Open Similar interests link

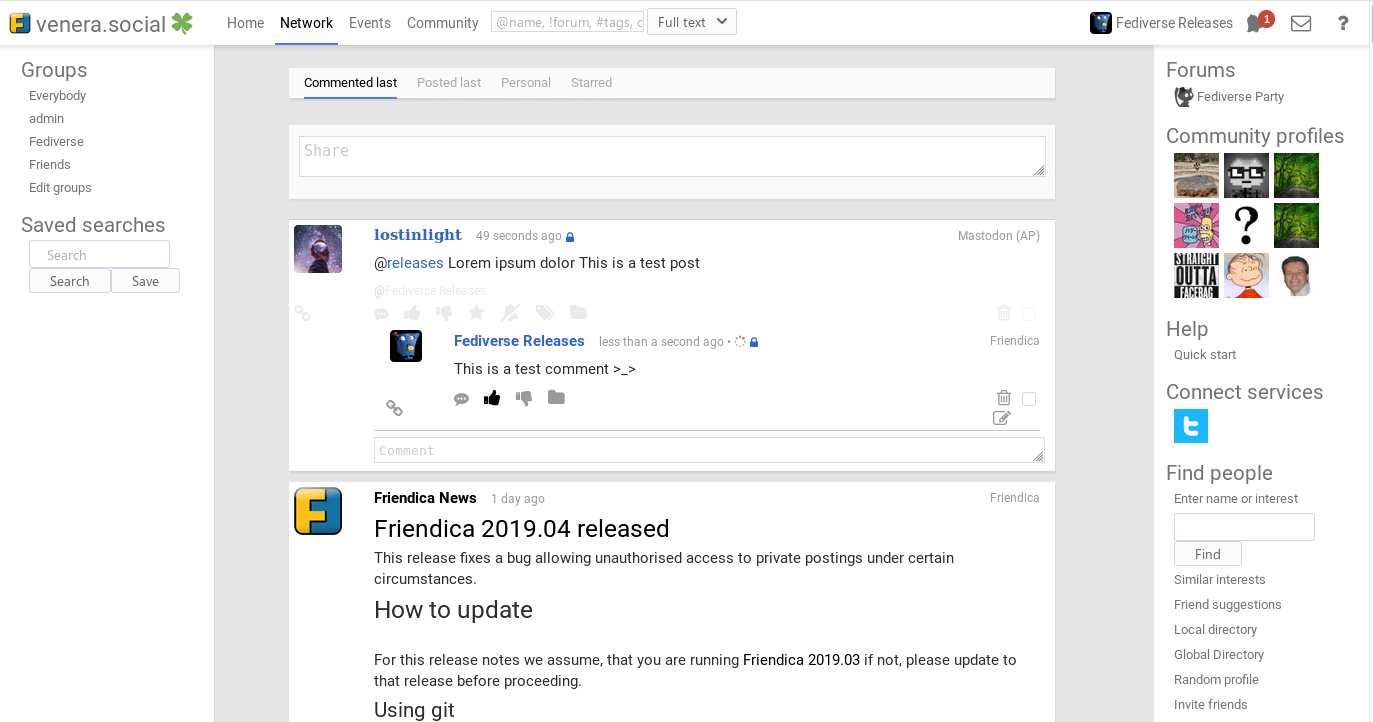pyautogui.click(x=1220, y=580)
